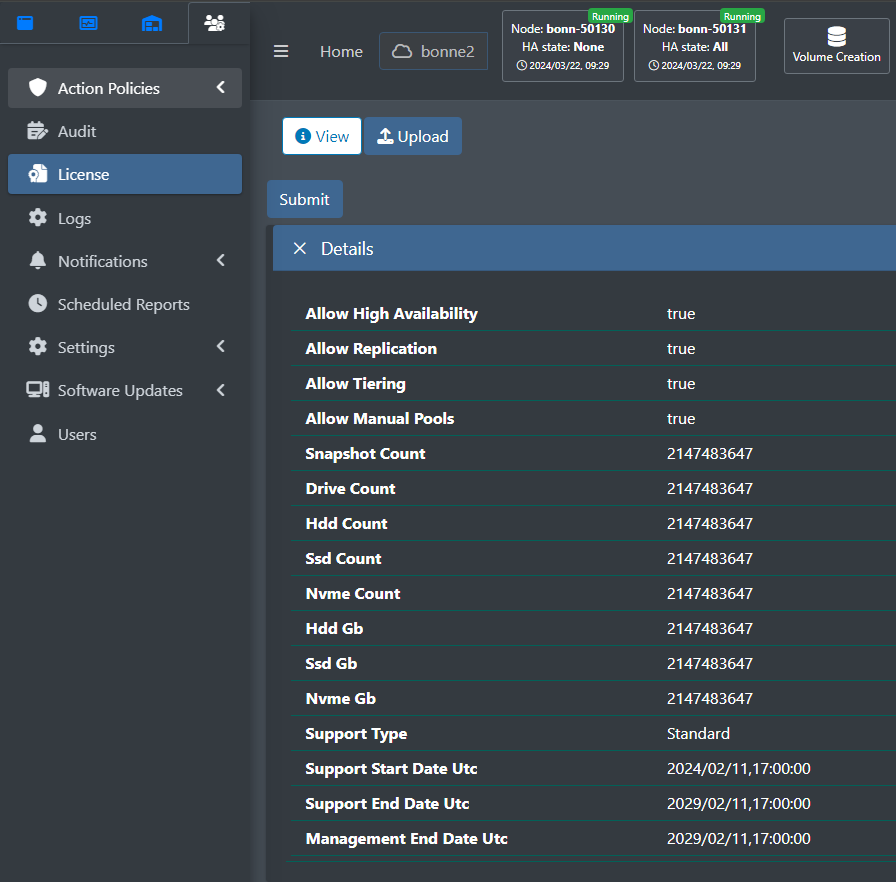Viewport: 896px width, 882px height.
Task: Click the Snapshot Count value 2147483647
Action: tap(710, 454)
